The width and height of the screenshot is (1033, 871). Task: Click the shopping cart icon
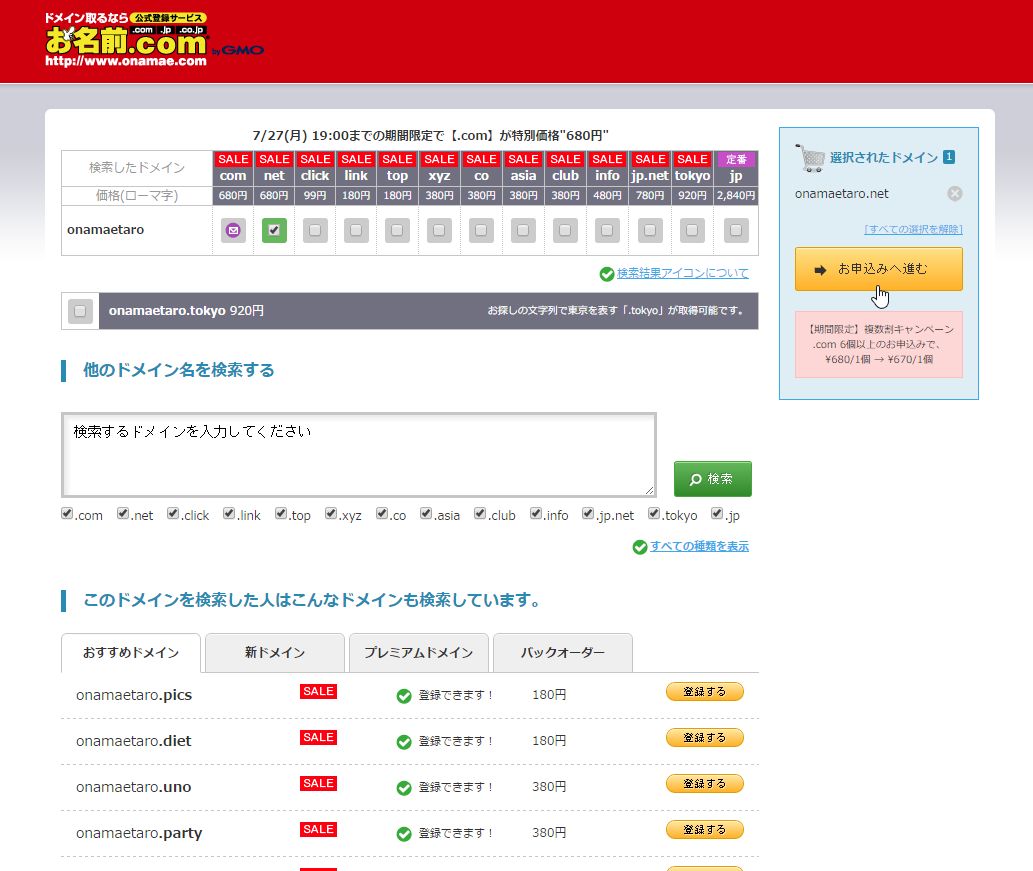click(810, 158)
